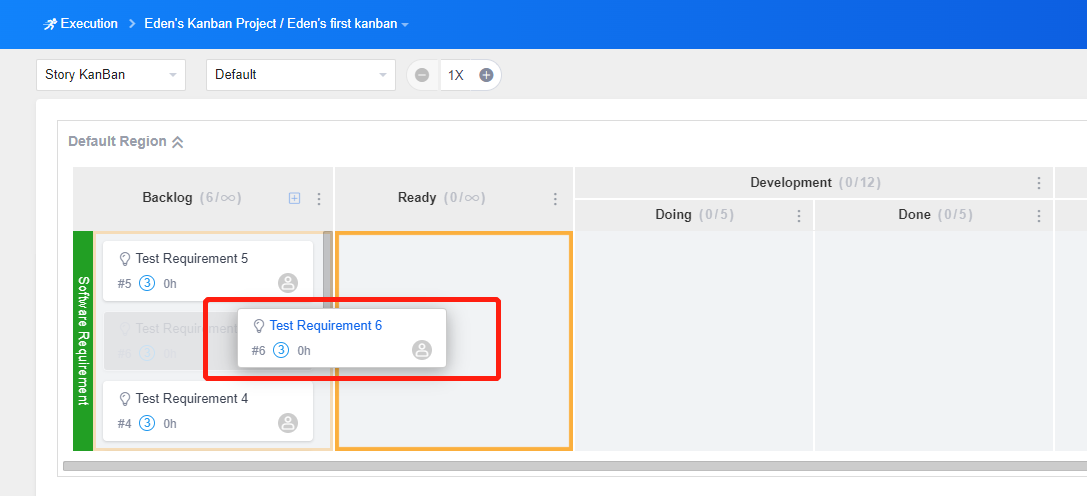Collapse the Default Region section
The height and width of the screenshot is (496, 1087).
177,142
